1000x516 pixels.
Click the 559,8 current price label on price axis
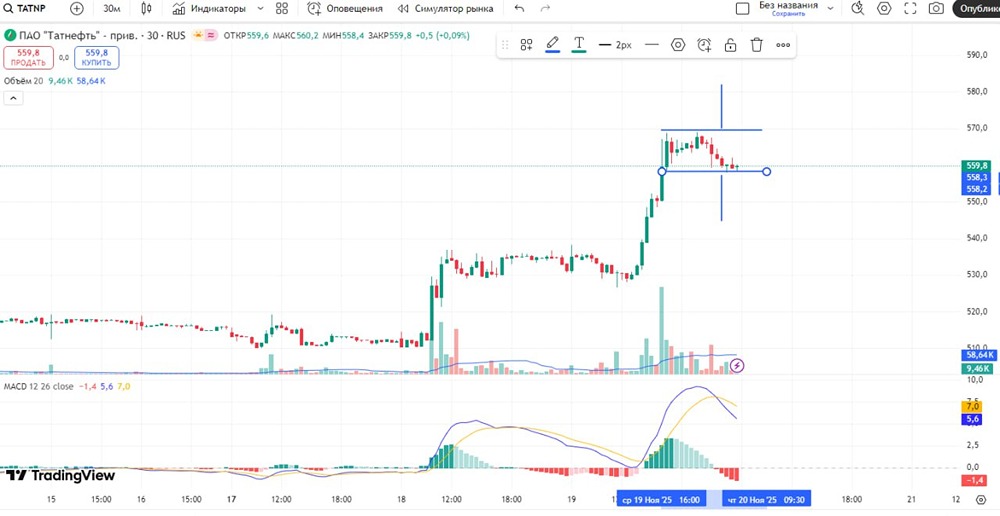[976, 166]
